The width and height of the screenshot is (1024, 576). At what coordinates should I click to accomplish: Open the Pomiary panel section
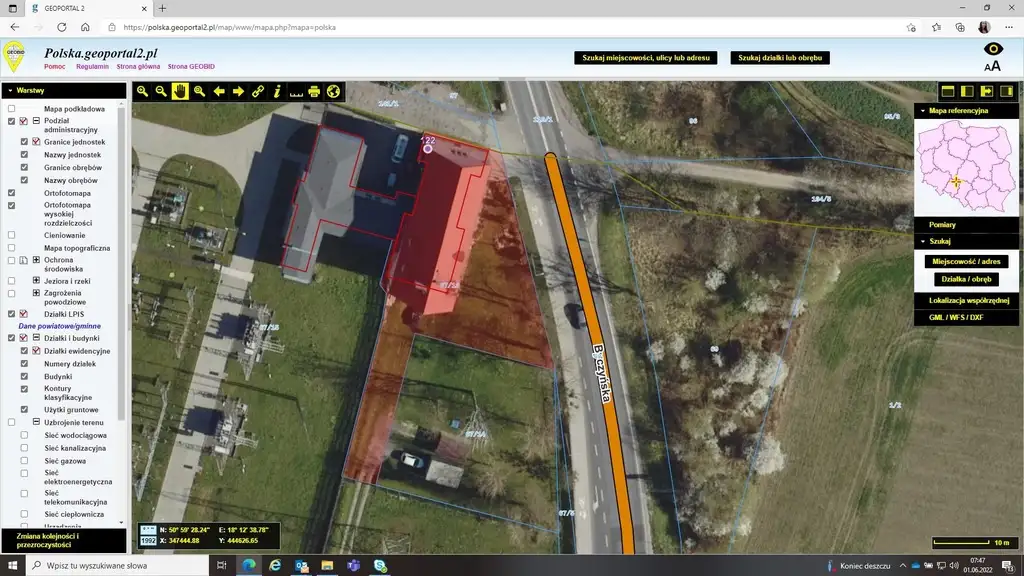point(942,225)
